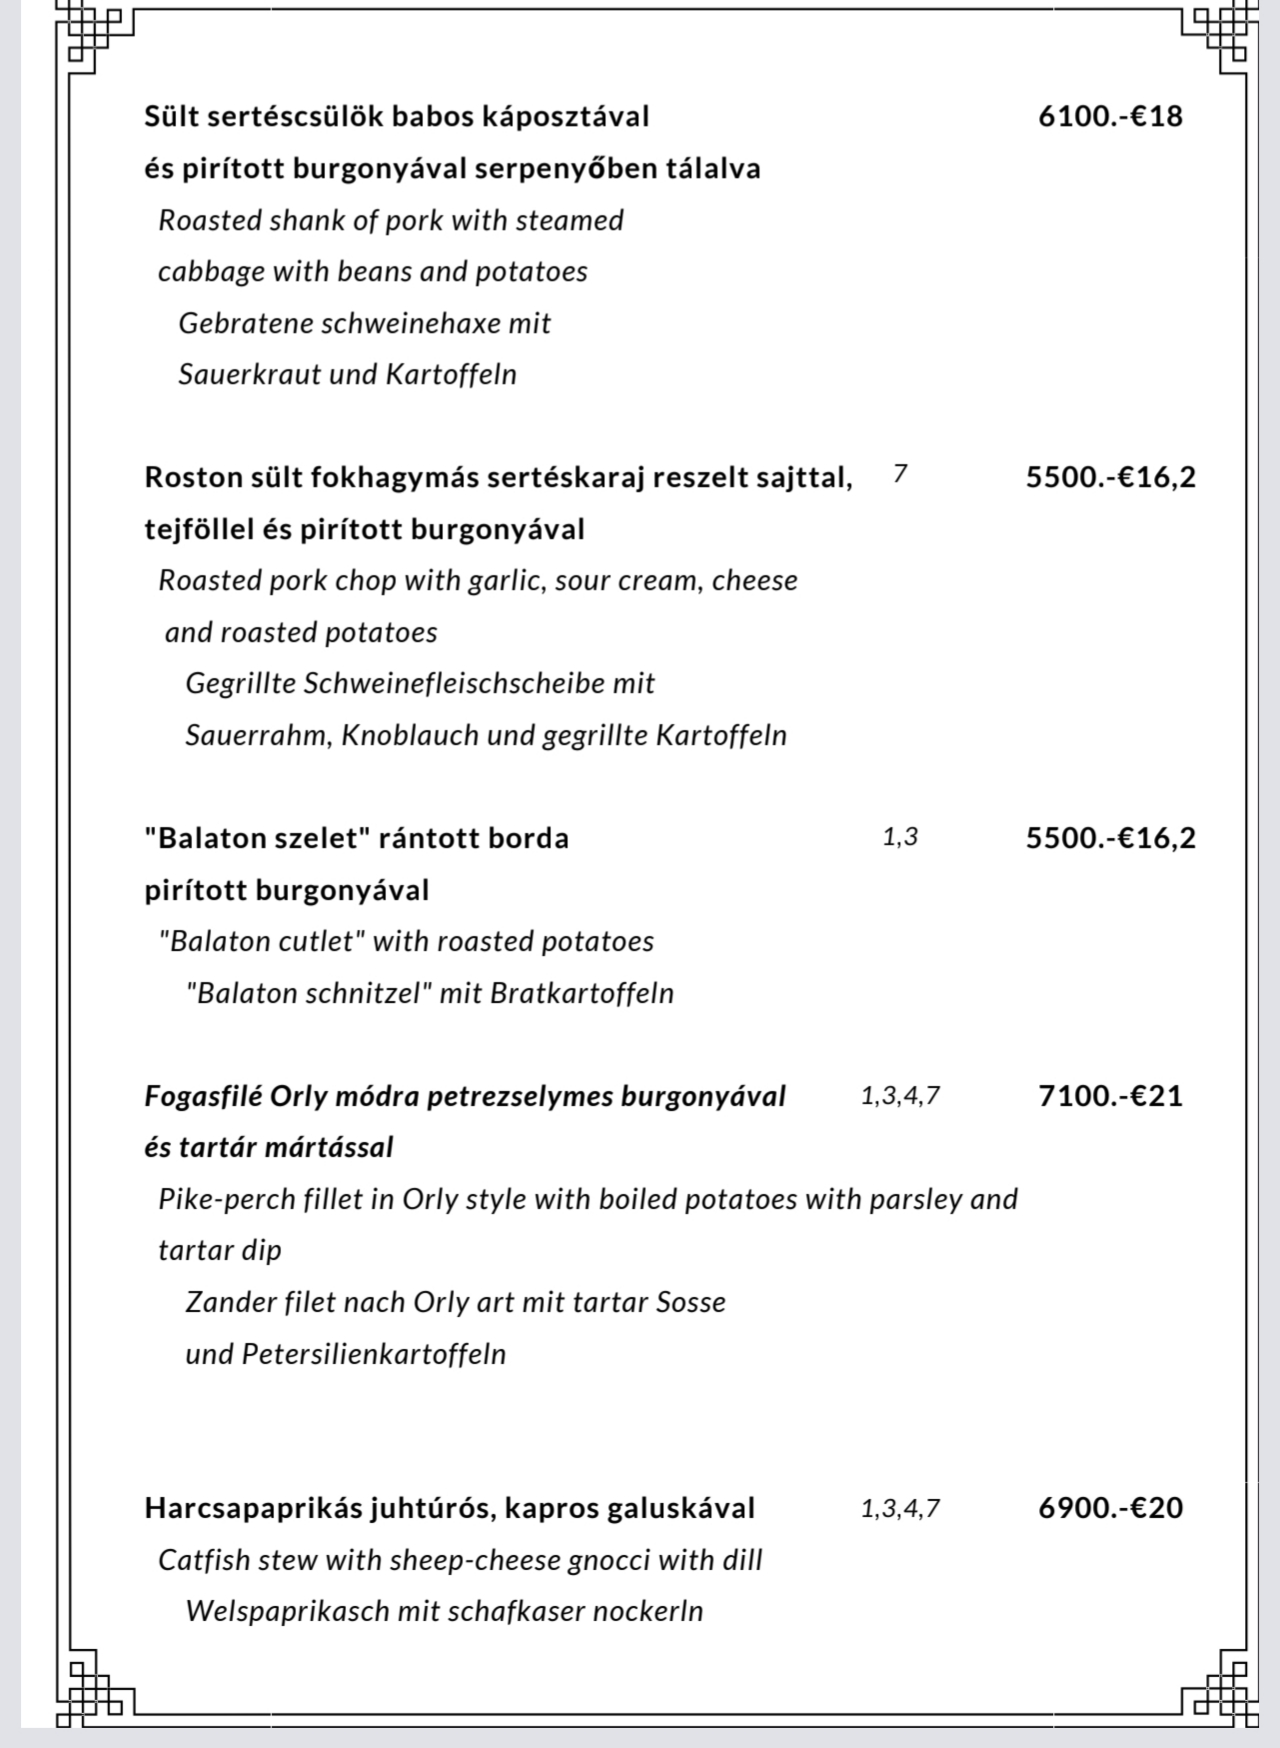Click the 7100.-€21 price
The height and width of the screenshot is (1748, 1280).
1110,1096
